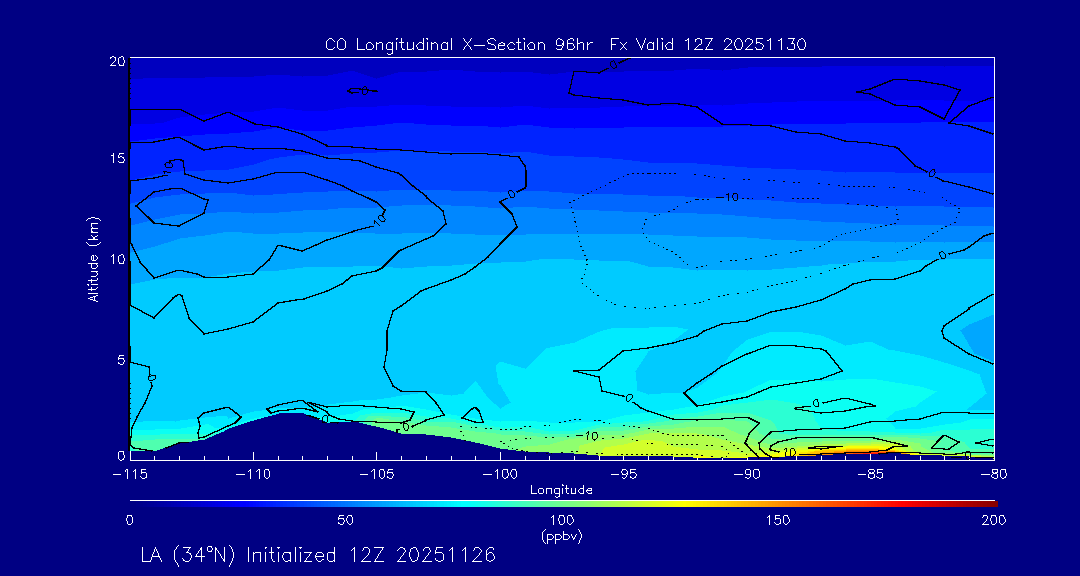Click the longitude tick label -85
The height and width of the screenshot is (576, 1080).
[871, 475]
